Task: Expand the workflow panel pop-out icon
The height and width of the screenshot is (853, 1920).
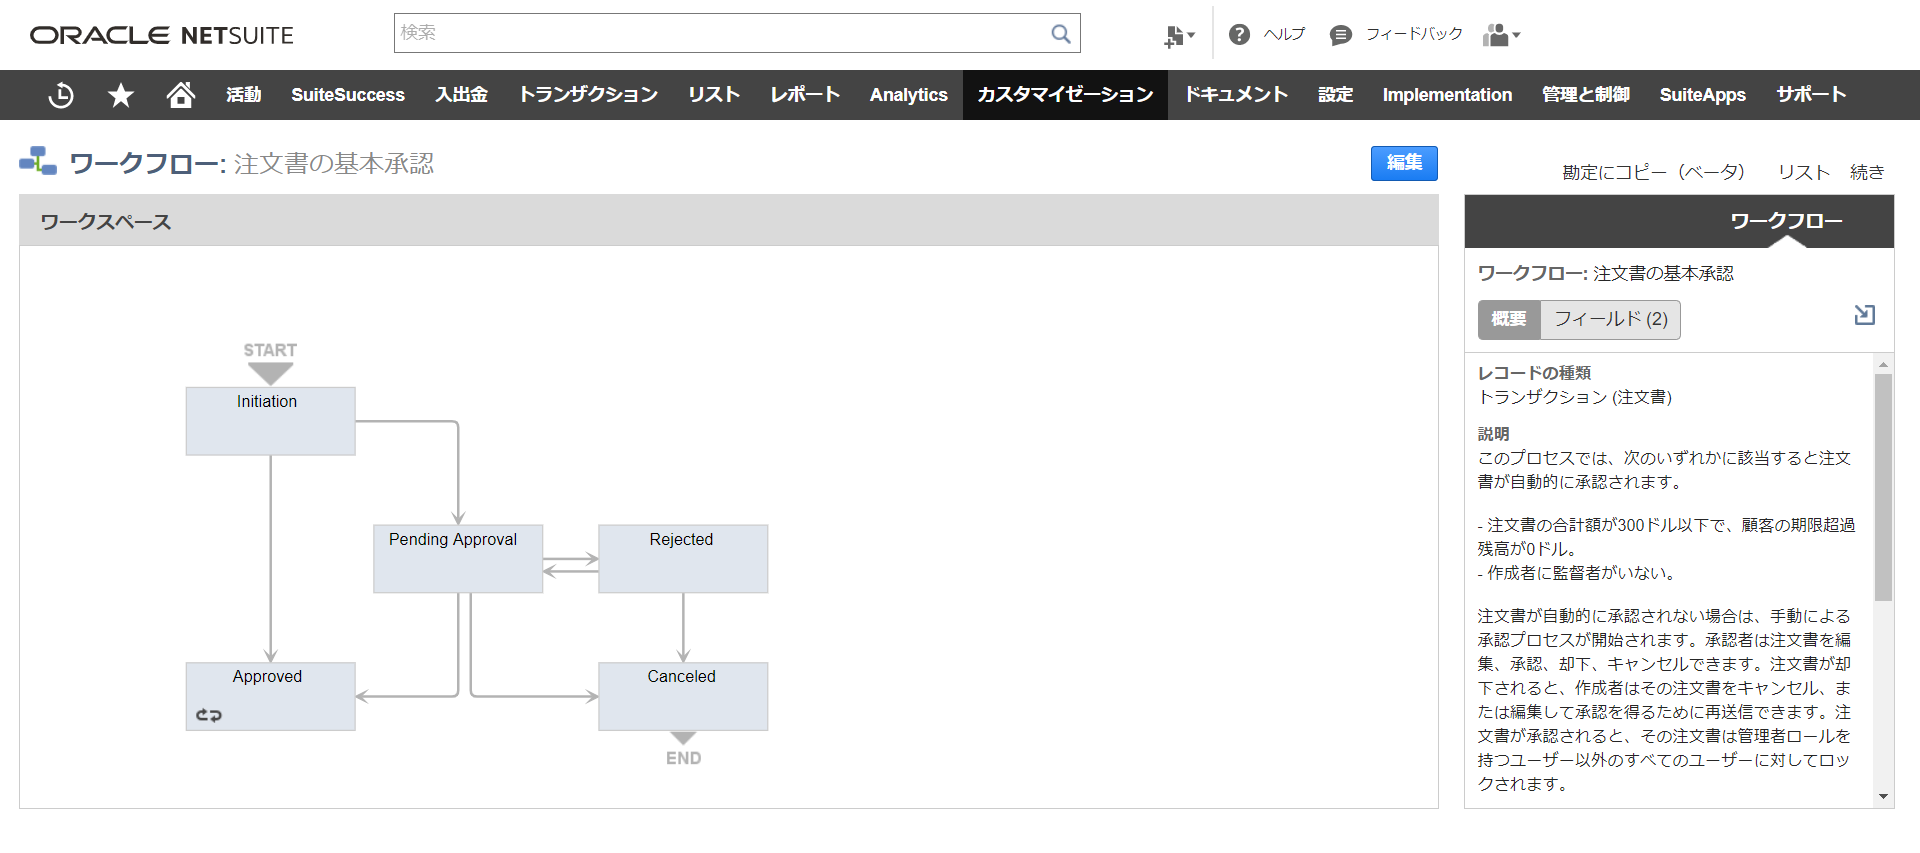Action: [x=1864, y=315]
